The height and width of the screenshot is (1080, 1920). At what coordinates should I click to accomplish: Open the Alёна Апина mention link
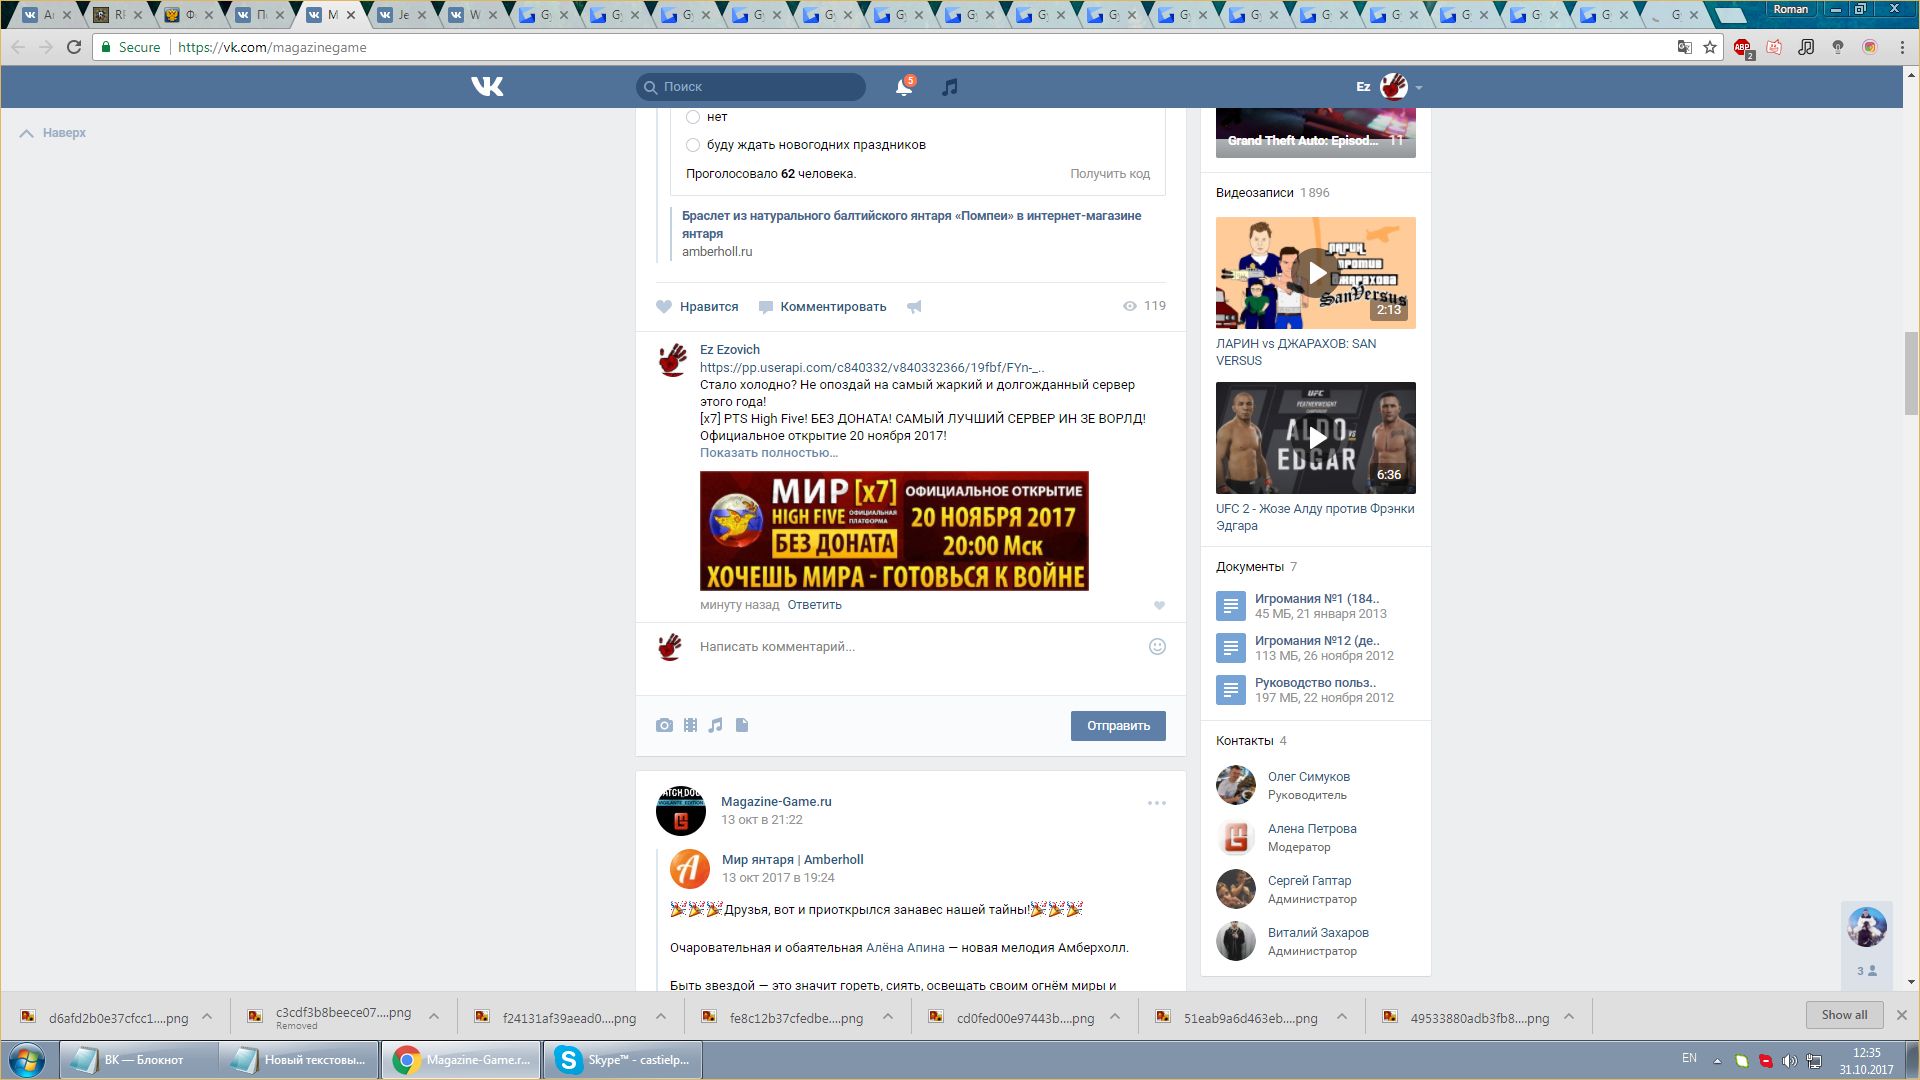point(905,948)
